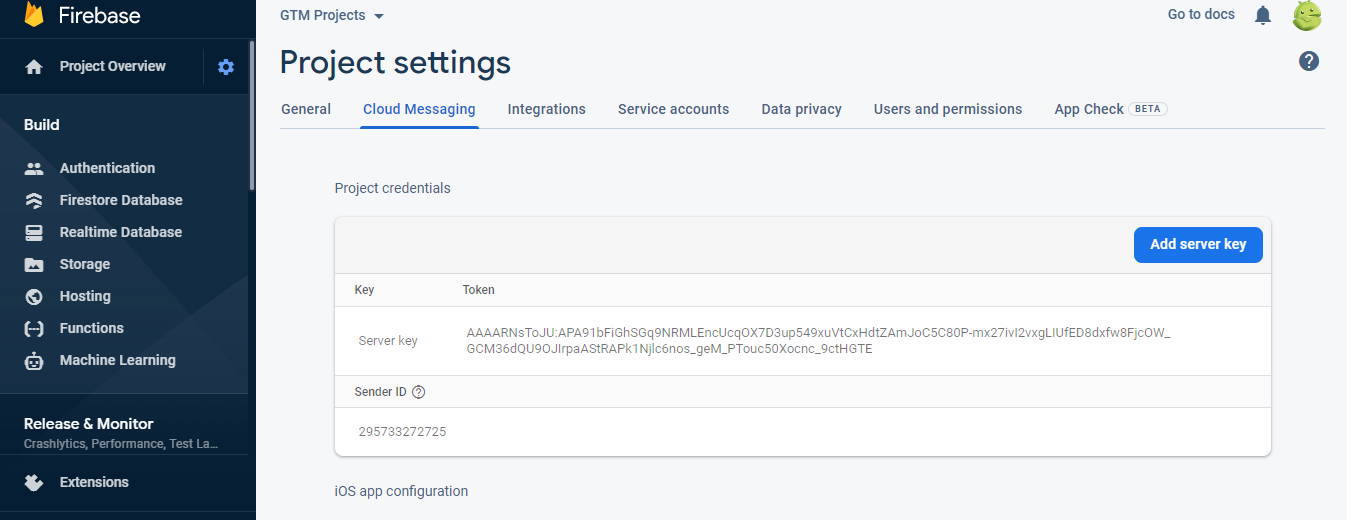Open Realtime Database in sidebar
The width and height of the screenshot is (1347, 520).
[x=121, y=232]
